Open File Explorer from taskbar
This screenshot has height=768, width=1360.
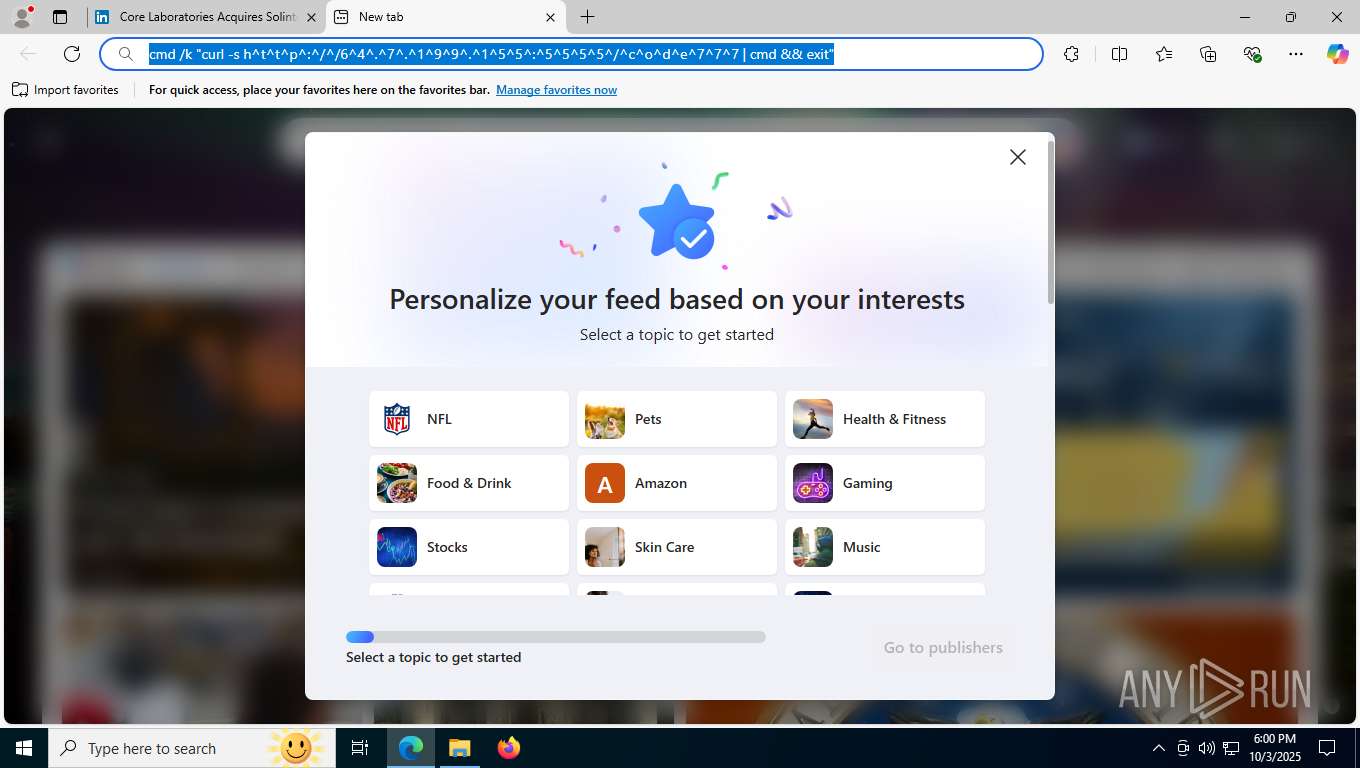pyautogui.click(x=459, y=748)
